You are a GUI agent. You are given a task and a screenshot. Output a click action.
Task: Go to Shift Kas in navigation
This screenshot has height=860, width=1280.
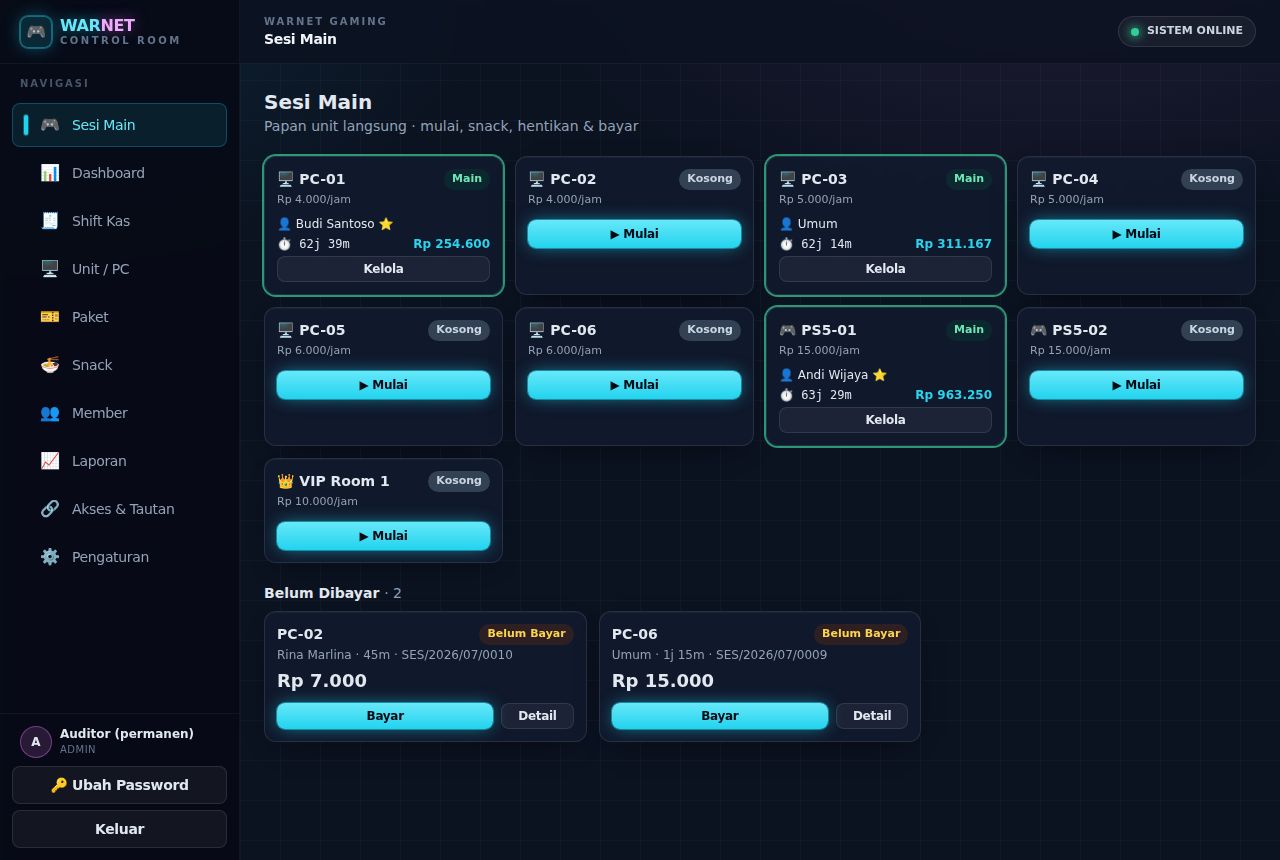tap(119, 221)
